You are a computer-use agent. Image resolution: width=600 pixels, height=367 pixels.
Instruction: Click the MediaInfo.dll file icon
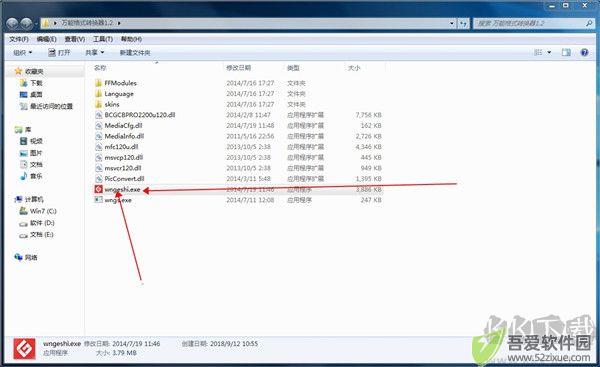pos(99,136)
